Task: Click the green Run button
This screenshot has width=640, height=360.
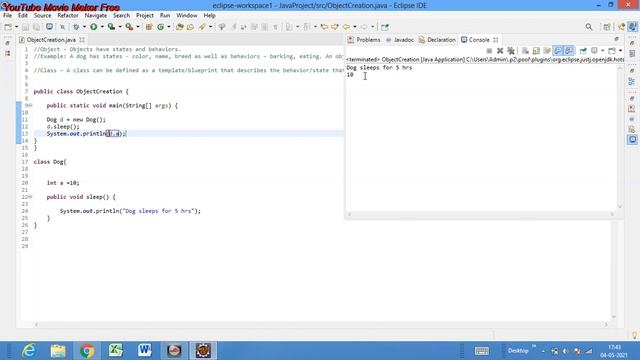Action: (x=94, y=27)
